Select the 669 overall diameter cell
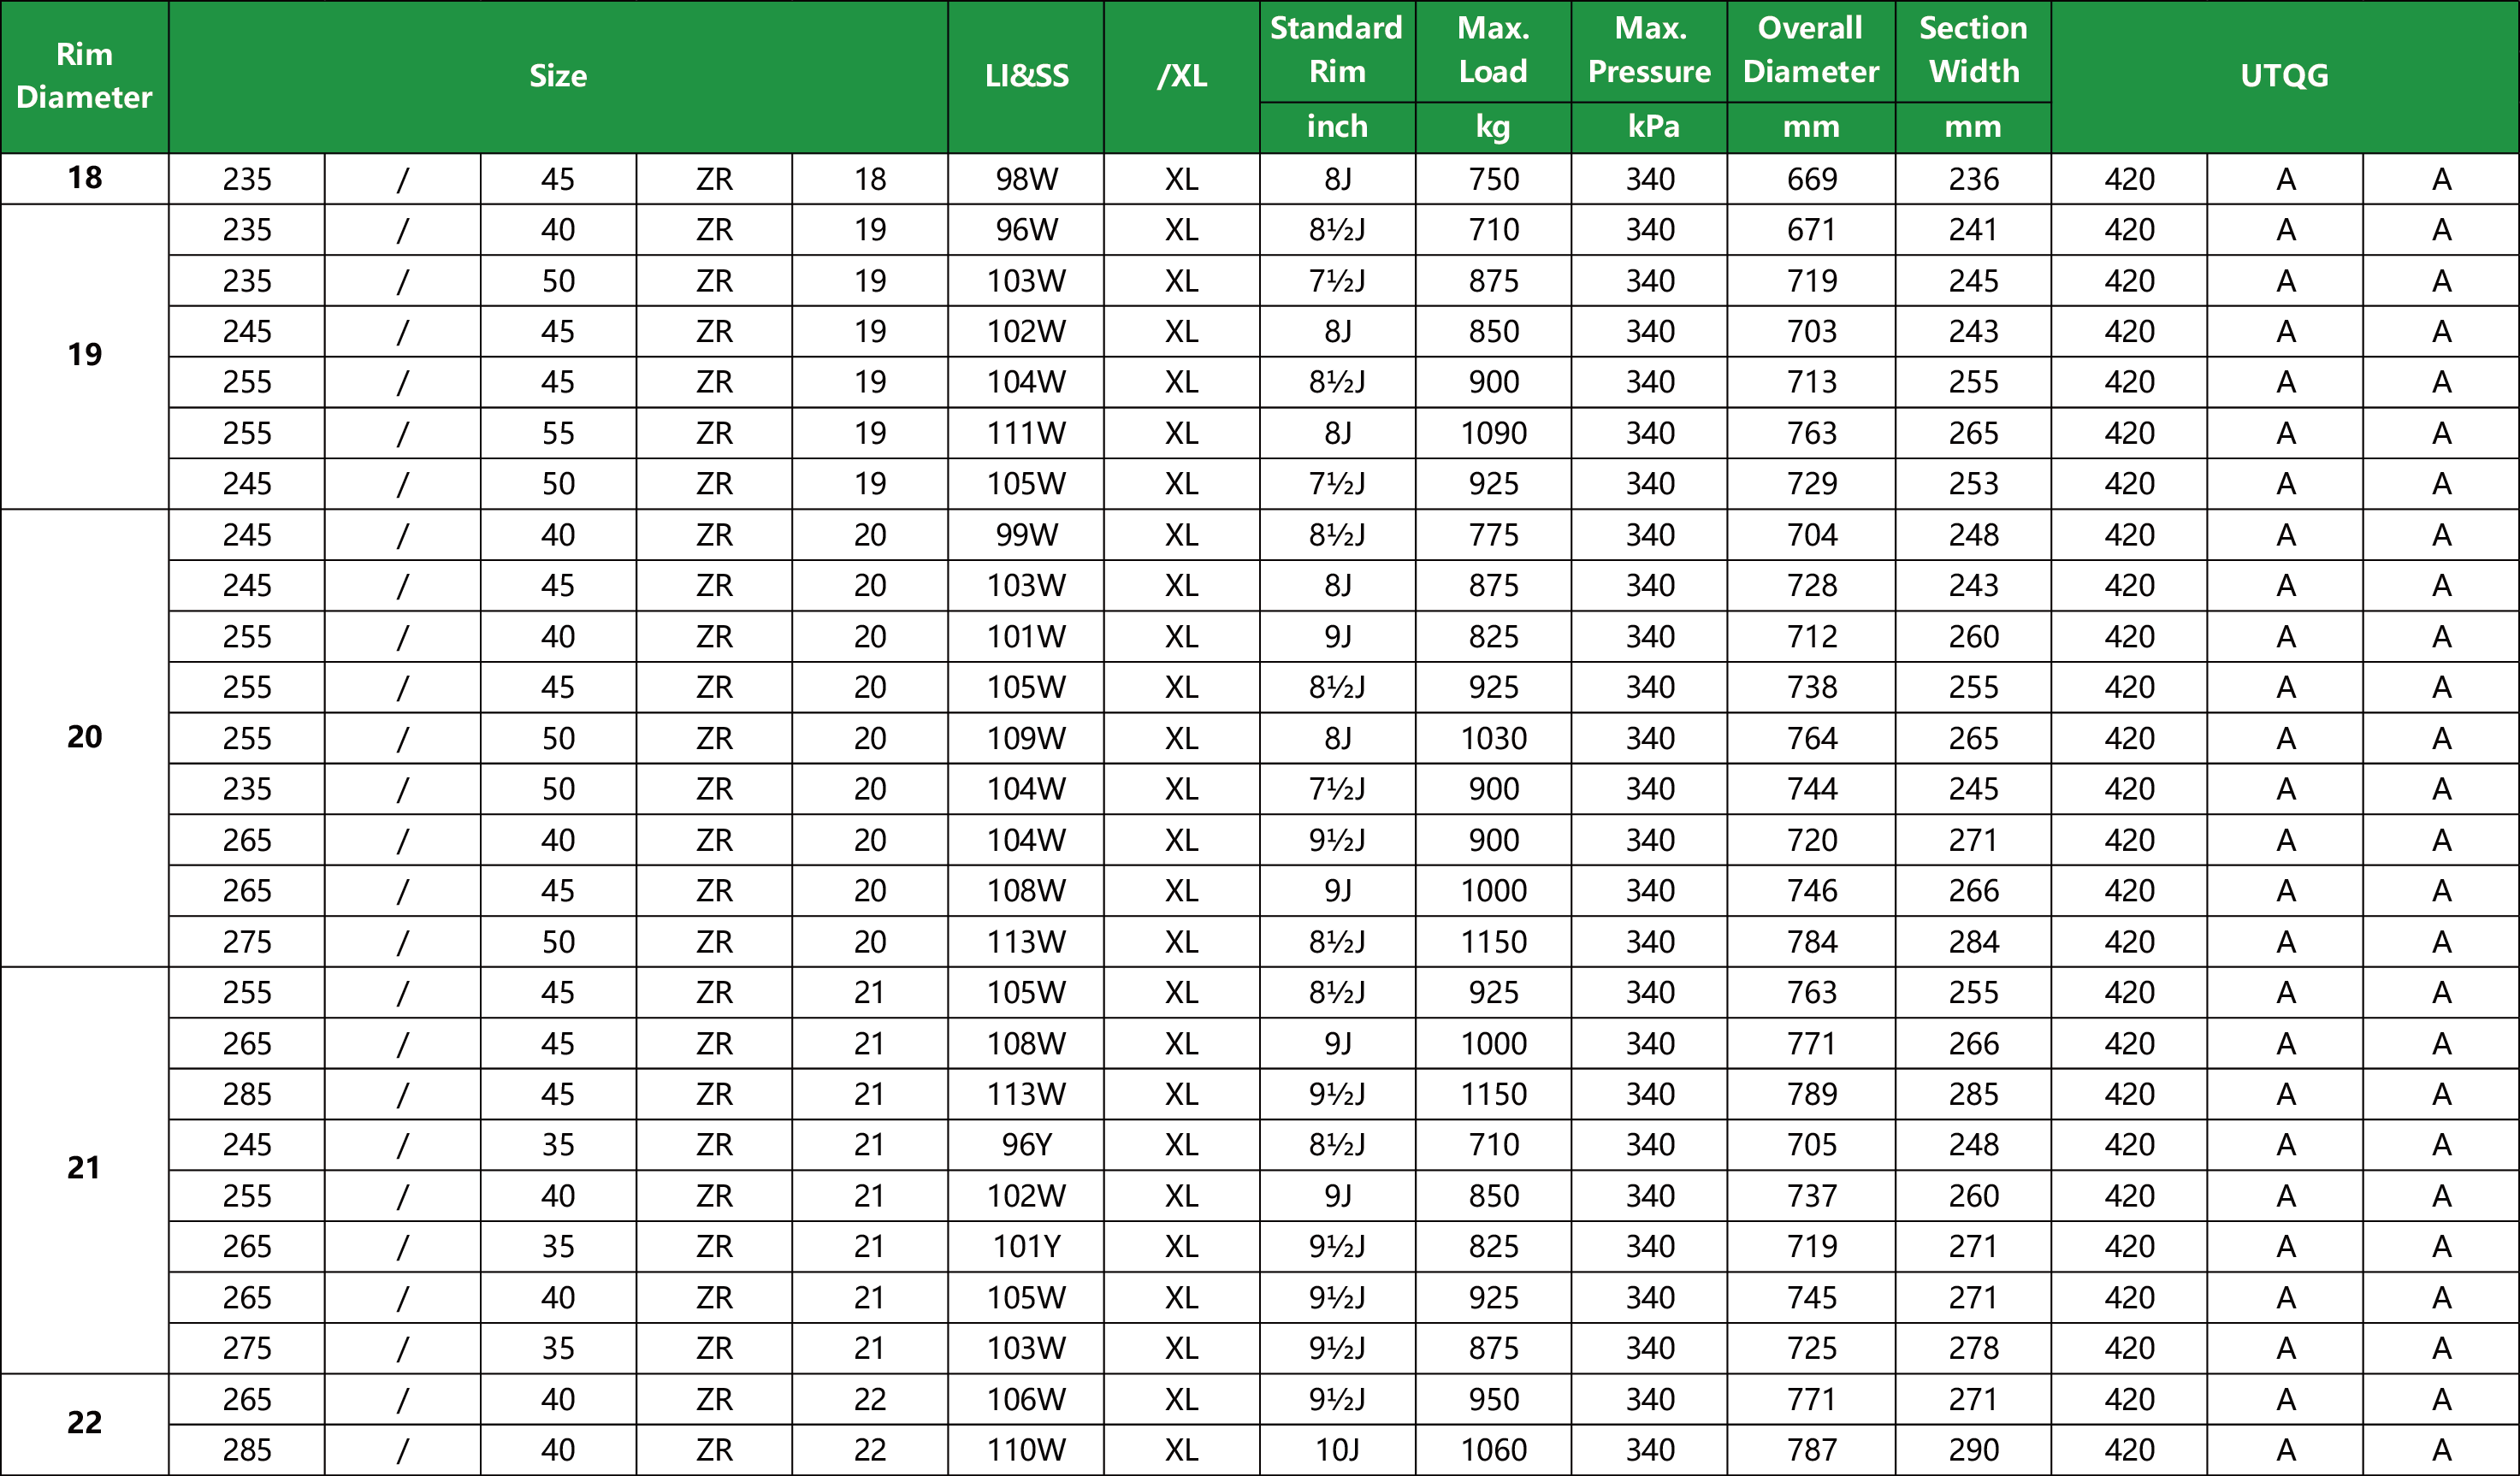 coord(1811,179)
